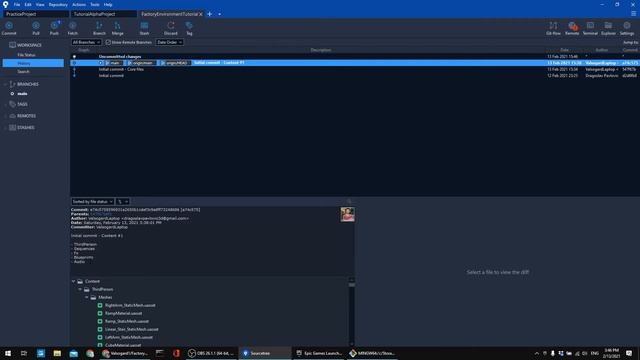Open the Sorted by file status dropdown
The image size is (640, 360).
(x=93, y=202)
